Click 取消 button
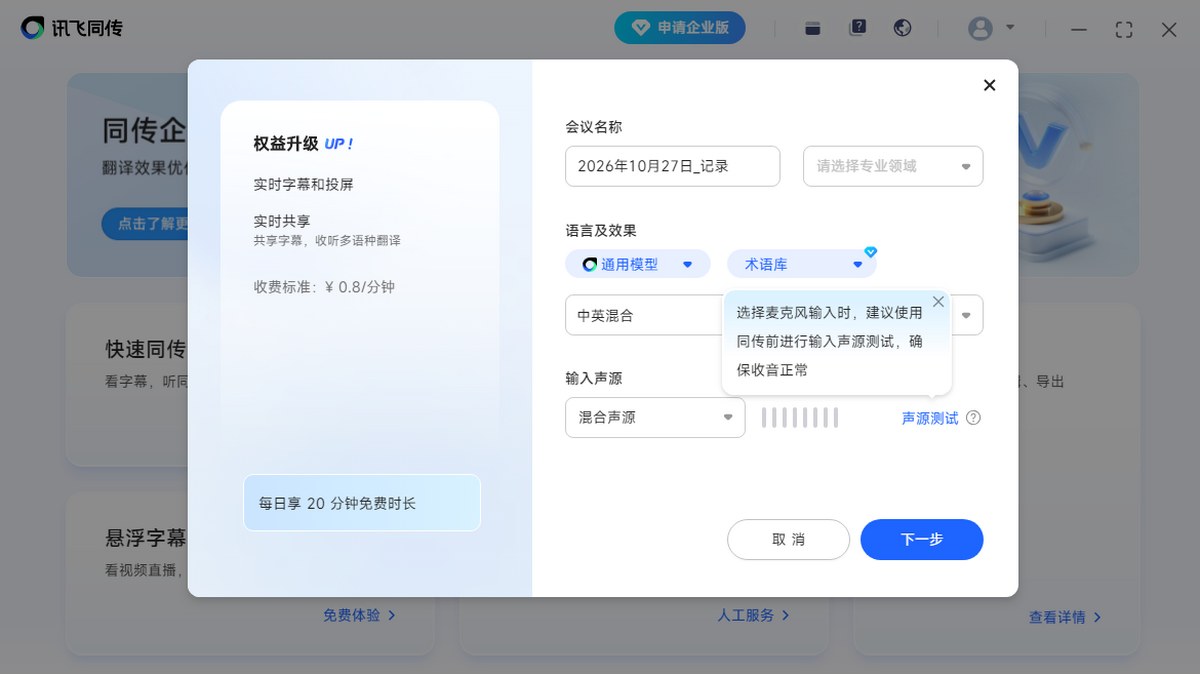This screenshot has width=1200, height=674. tap(788, 539)
